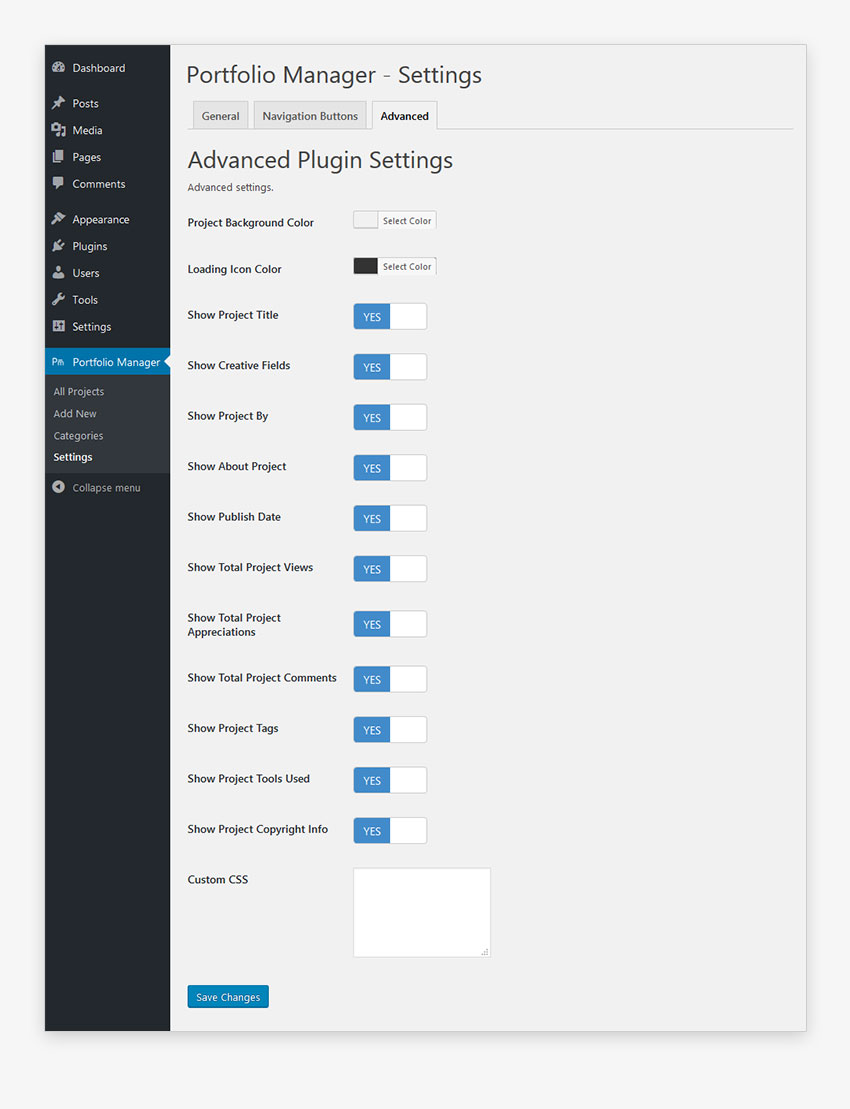Click the Dashboard icon in sidebar
Screen dimensions: 850x1109
pos(59,68)
